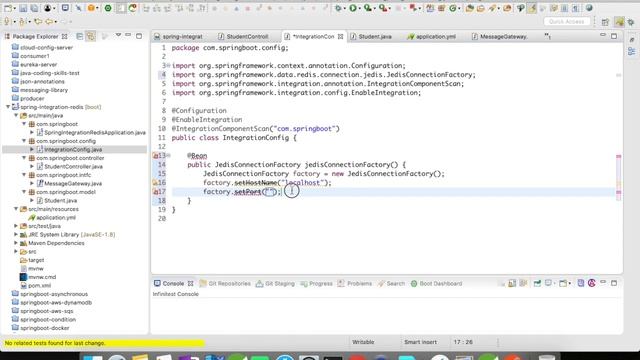Toggle the Pin Console icon
640x360 pixels.
coord(537,283)
